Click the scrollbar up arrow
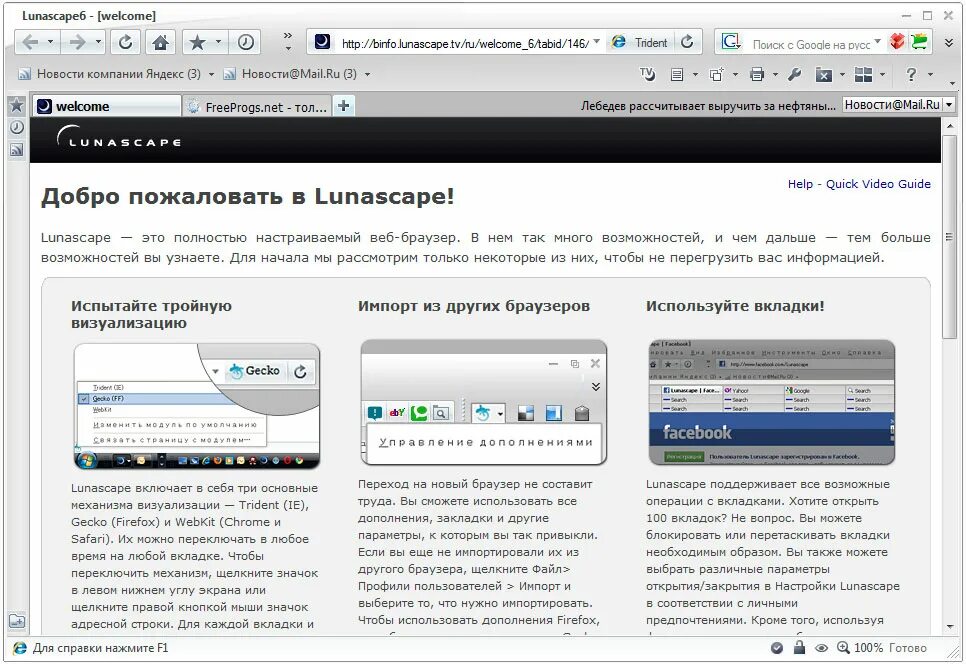The height and width of the screenshot is (664, 966). point(949,126)
